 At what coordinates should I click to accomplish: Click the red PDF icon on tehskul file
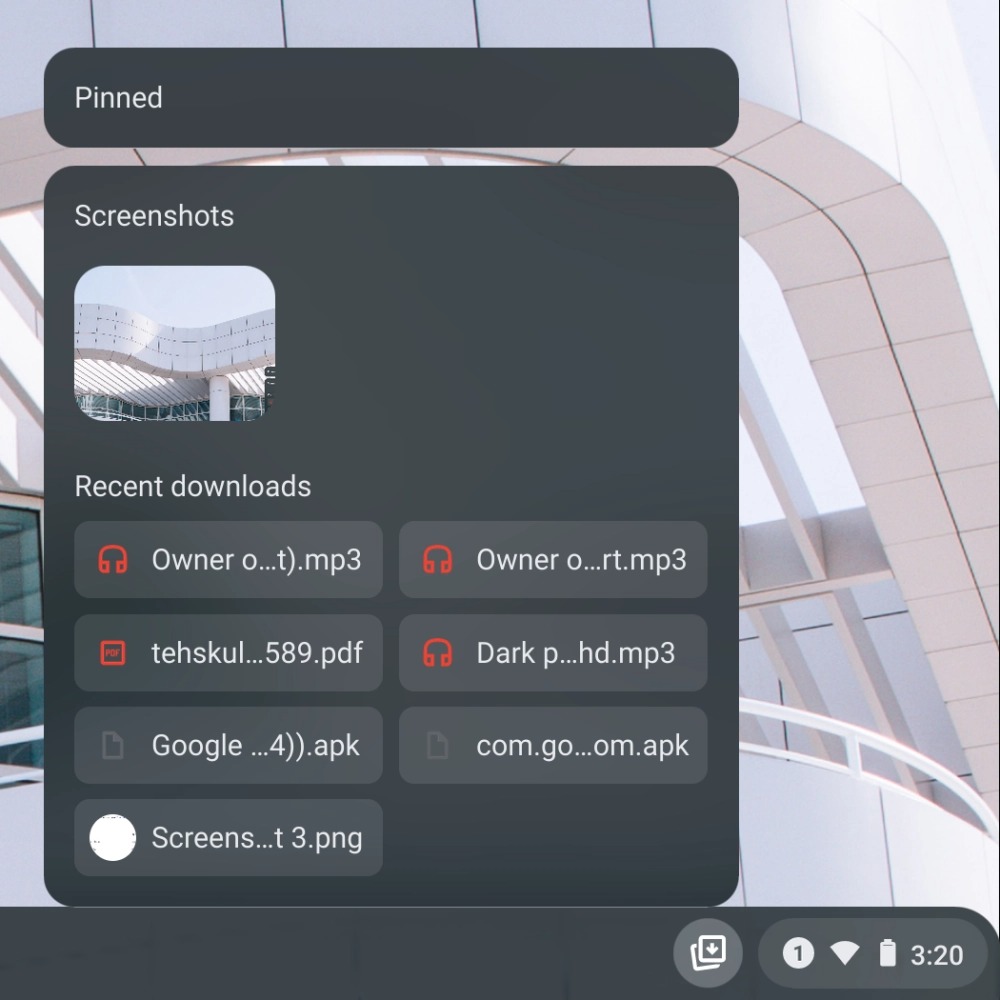pyautogui.click(x=113, y=653)
